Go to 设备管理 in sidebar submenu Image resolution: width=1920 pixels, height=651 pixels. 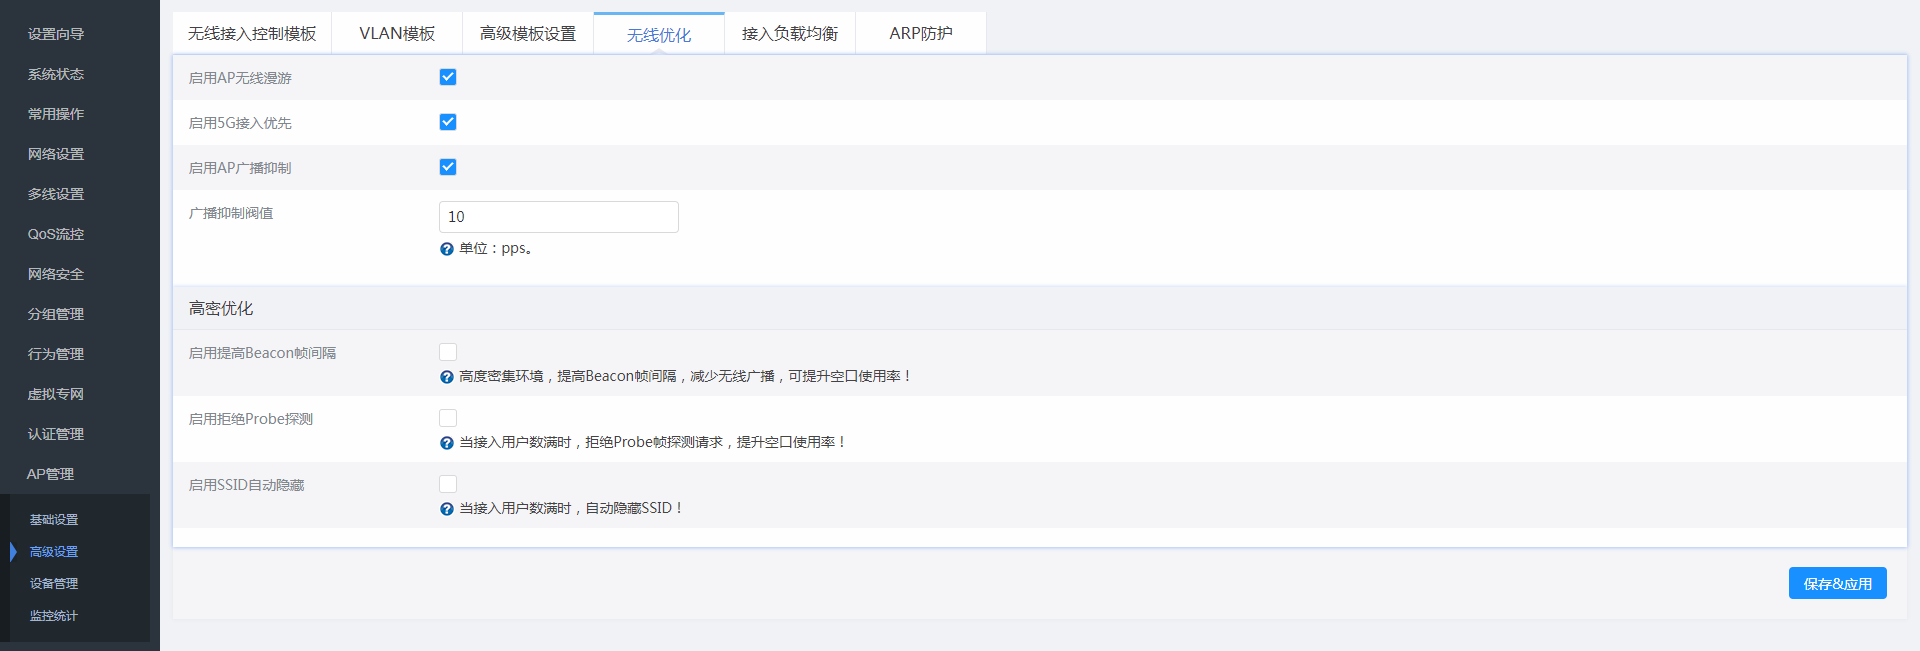pos(54,584)
